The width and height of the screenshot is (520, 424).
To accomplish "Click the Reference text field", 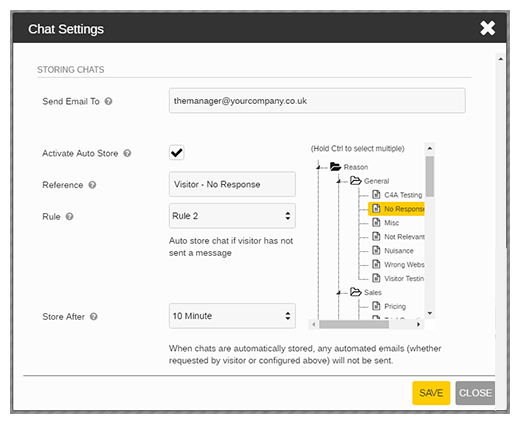I will pyautogui.click(x=232, y=184).
